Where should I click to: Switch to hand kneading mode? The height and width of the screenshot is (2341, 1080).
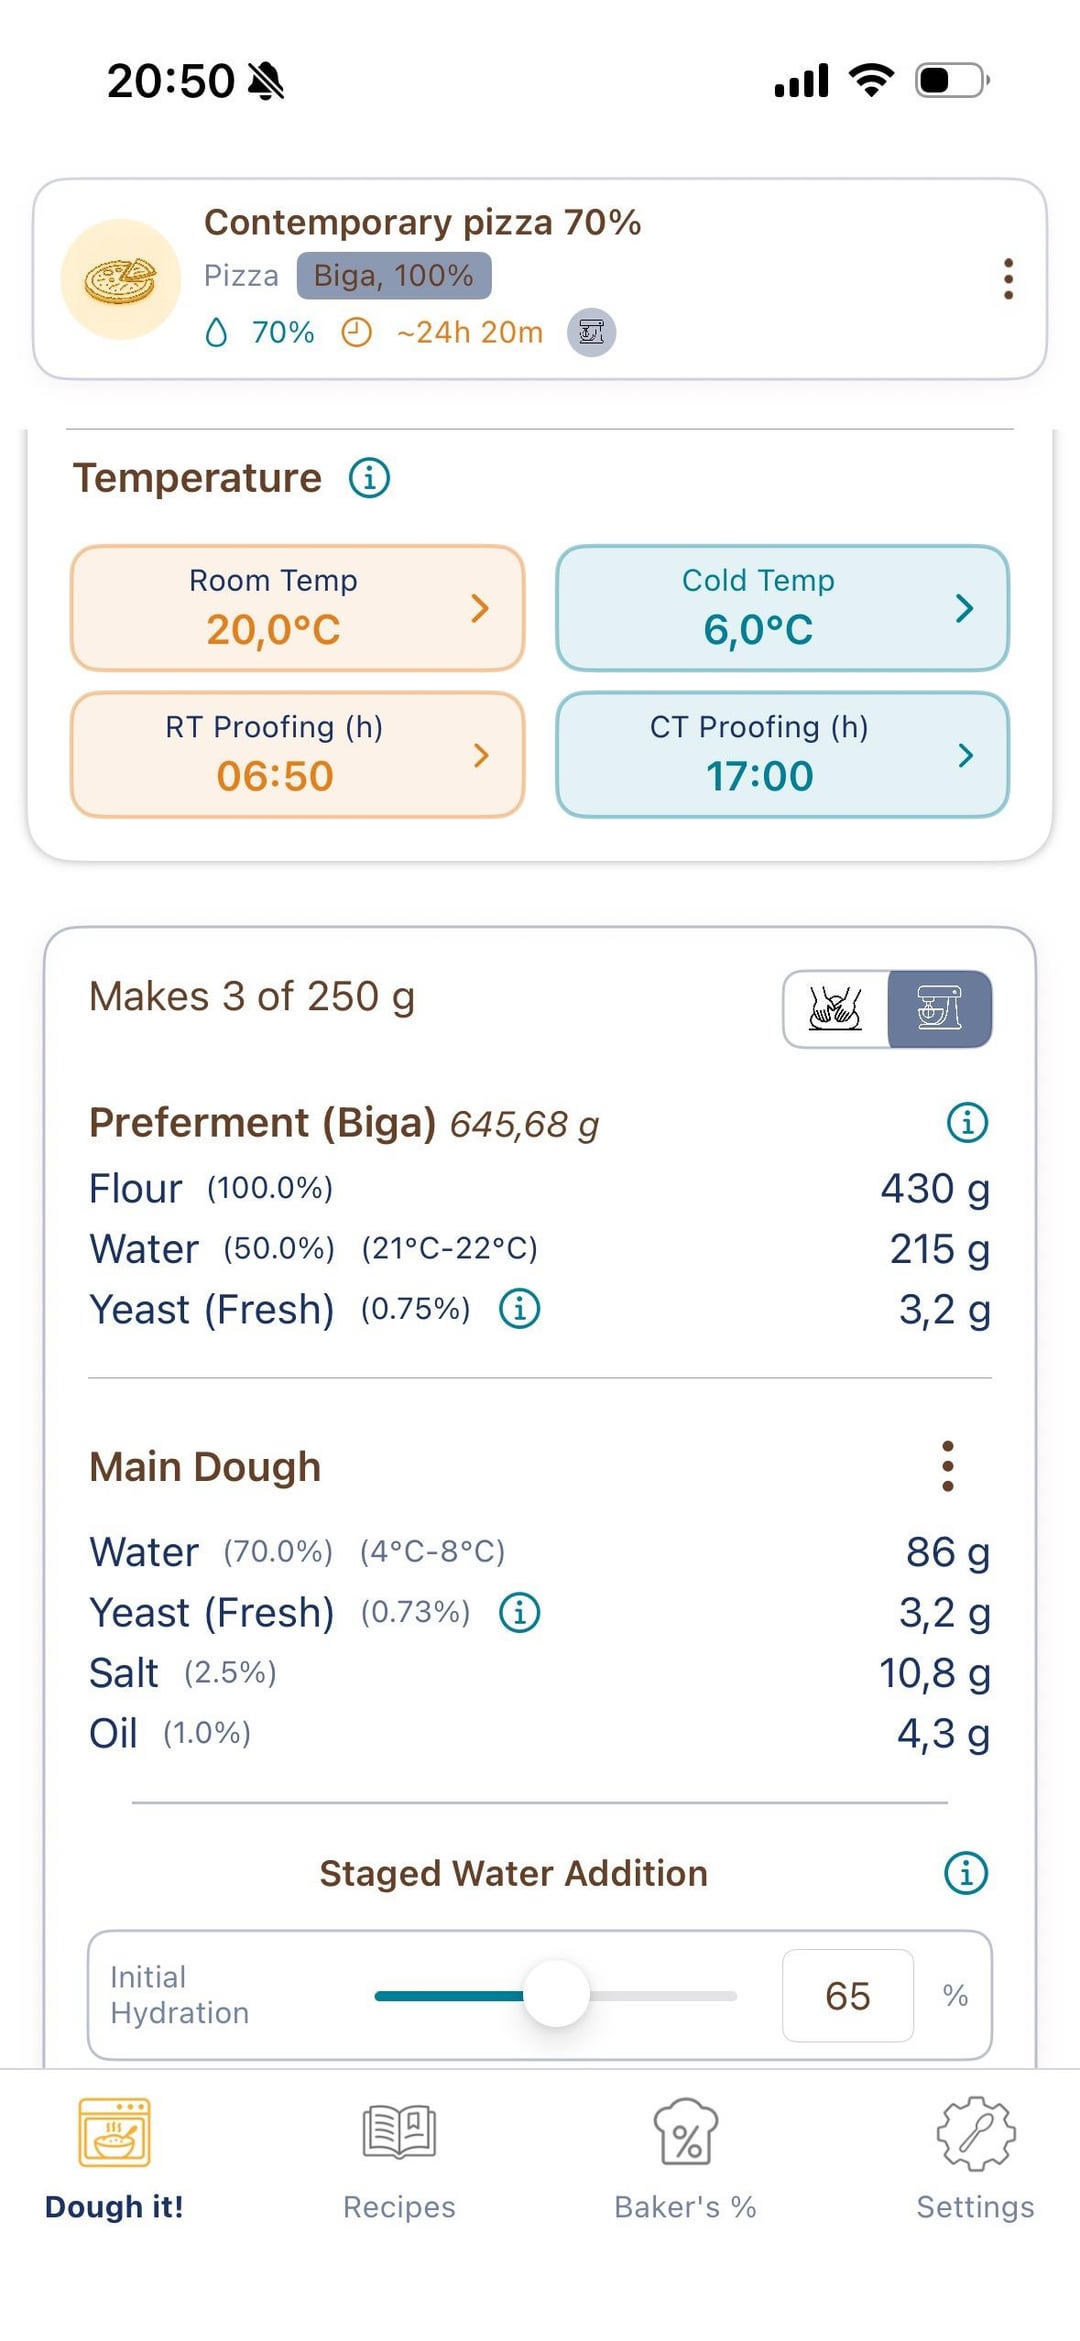[836, 1009]
